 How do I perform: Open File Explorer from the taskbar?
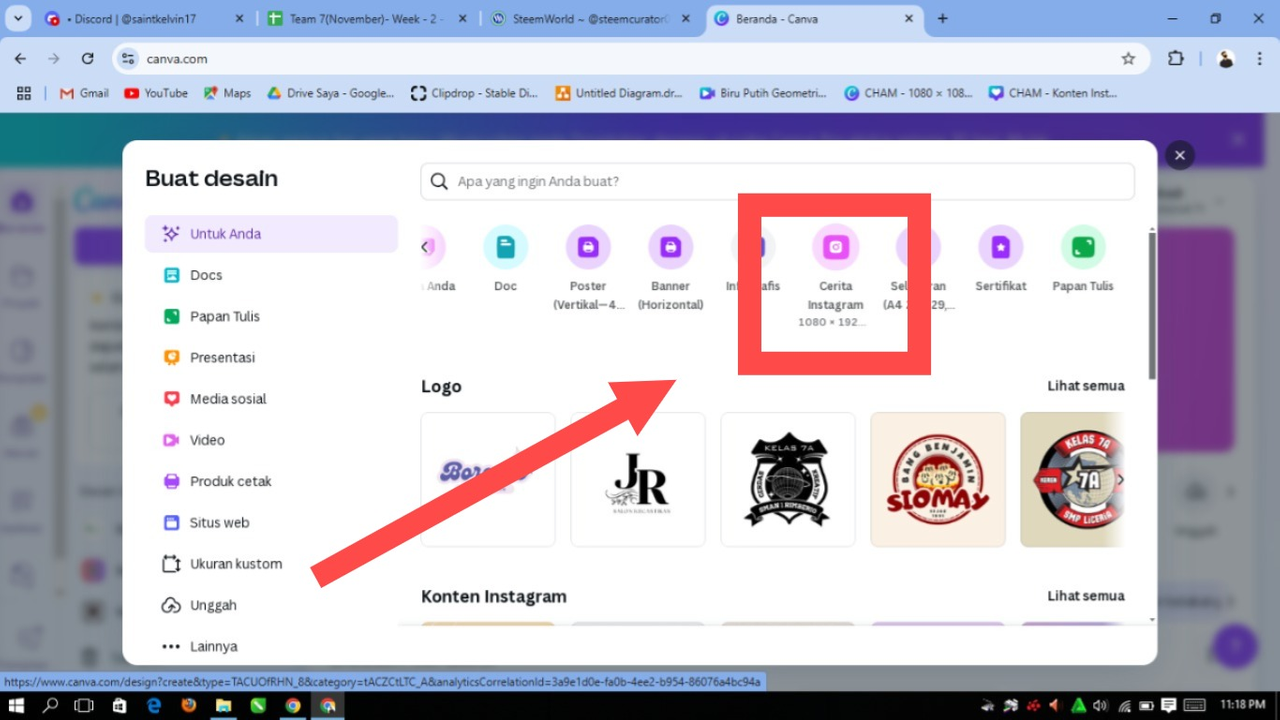click(x=223, y=706)
